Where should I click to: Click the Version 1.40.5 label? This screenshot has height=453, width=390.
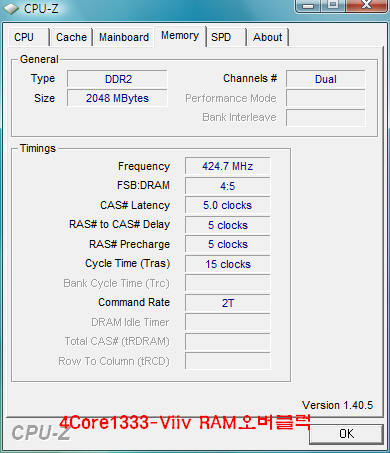[x=337, y=405]
